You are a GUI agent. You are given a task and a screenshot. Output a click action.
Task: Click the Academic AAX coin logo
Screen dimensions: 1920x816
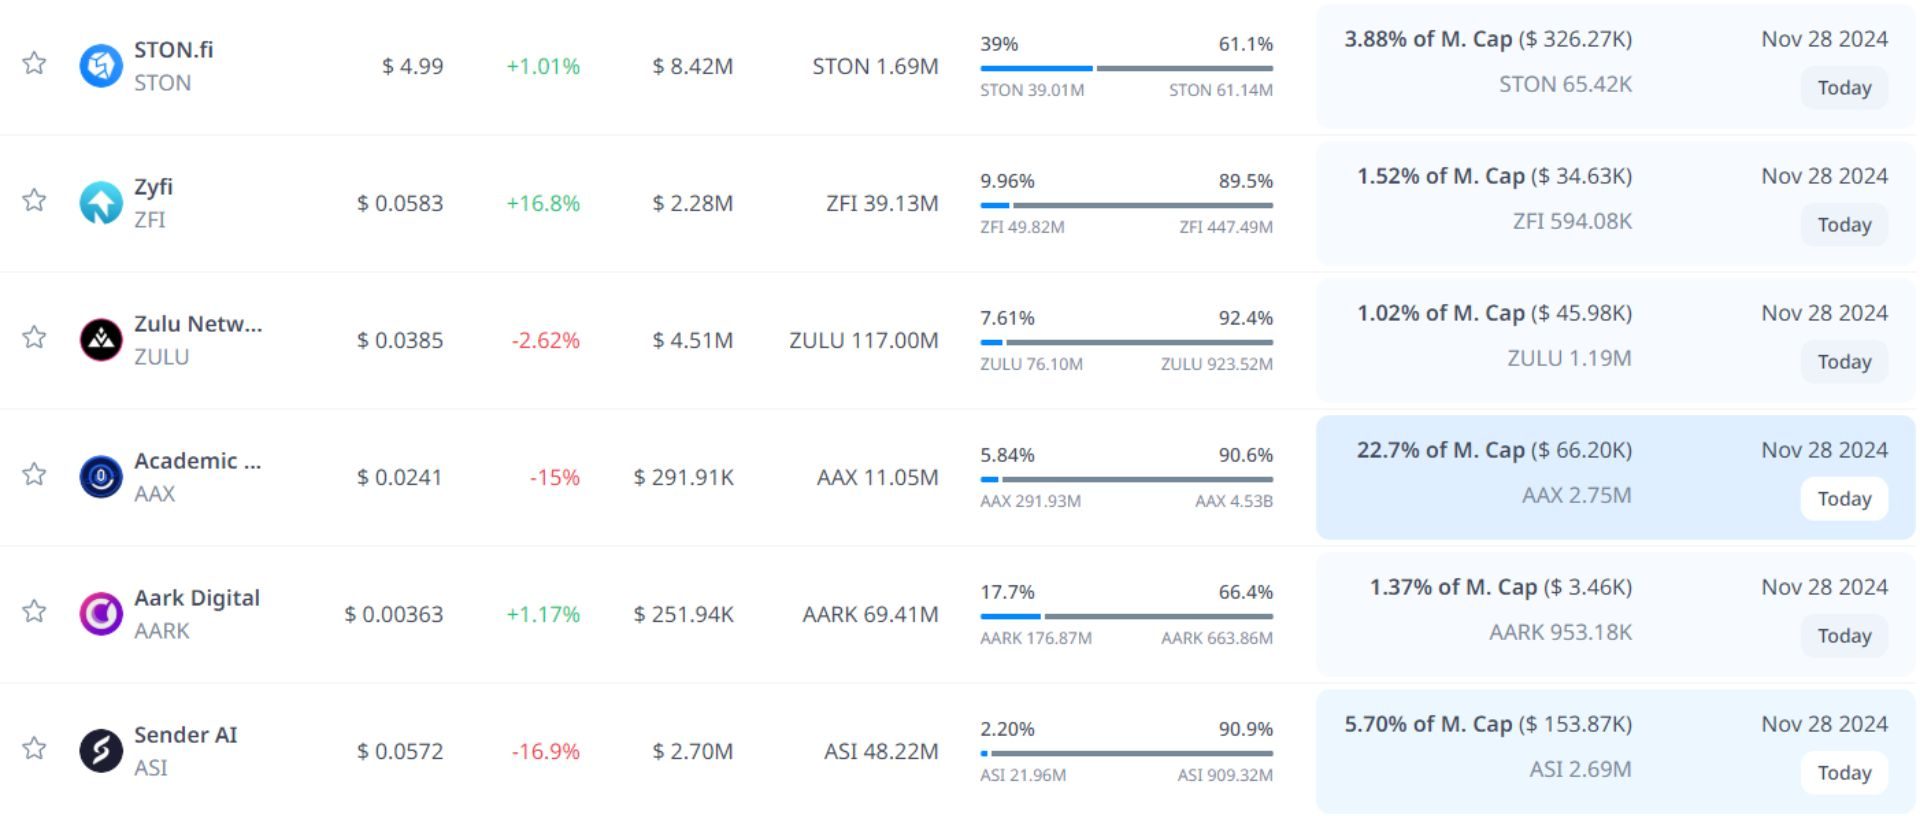101,477
